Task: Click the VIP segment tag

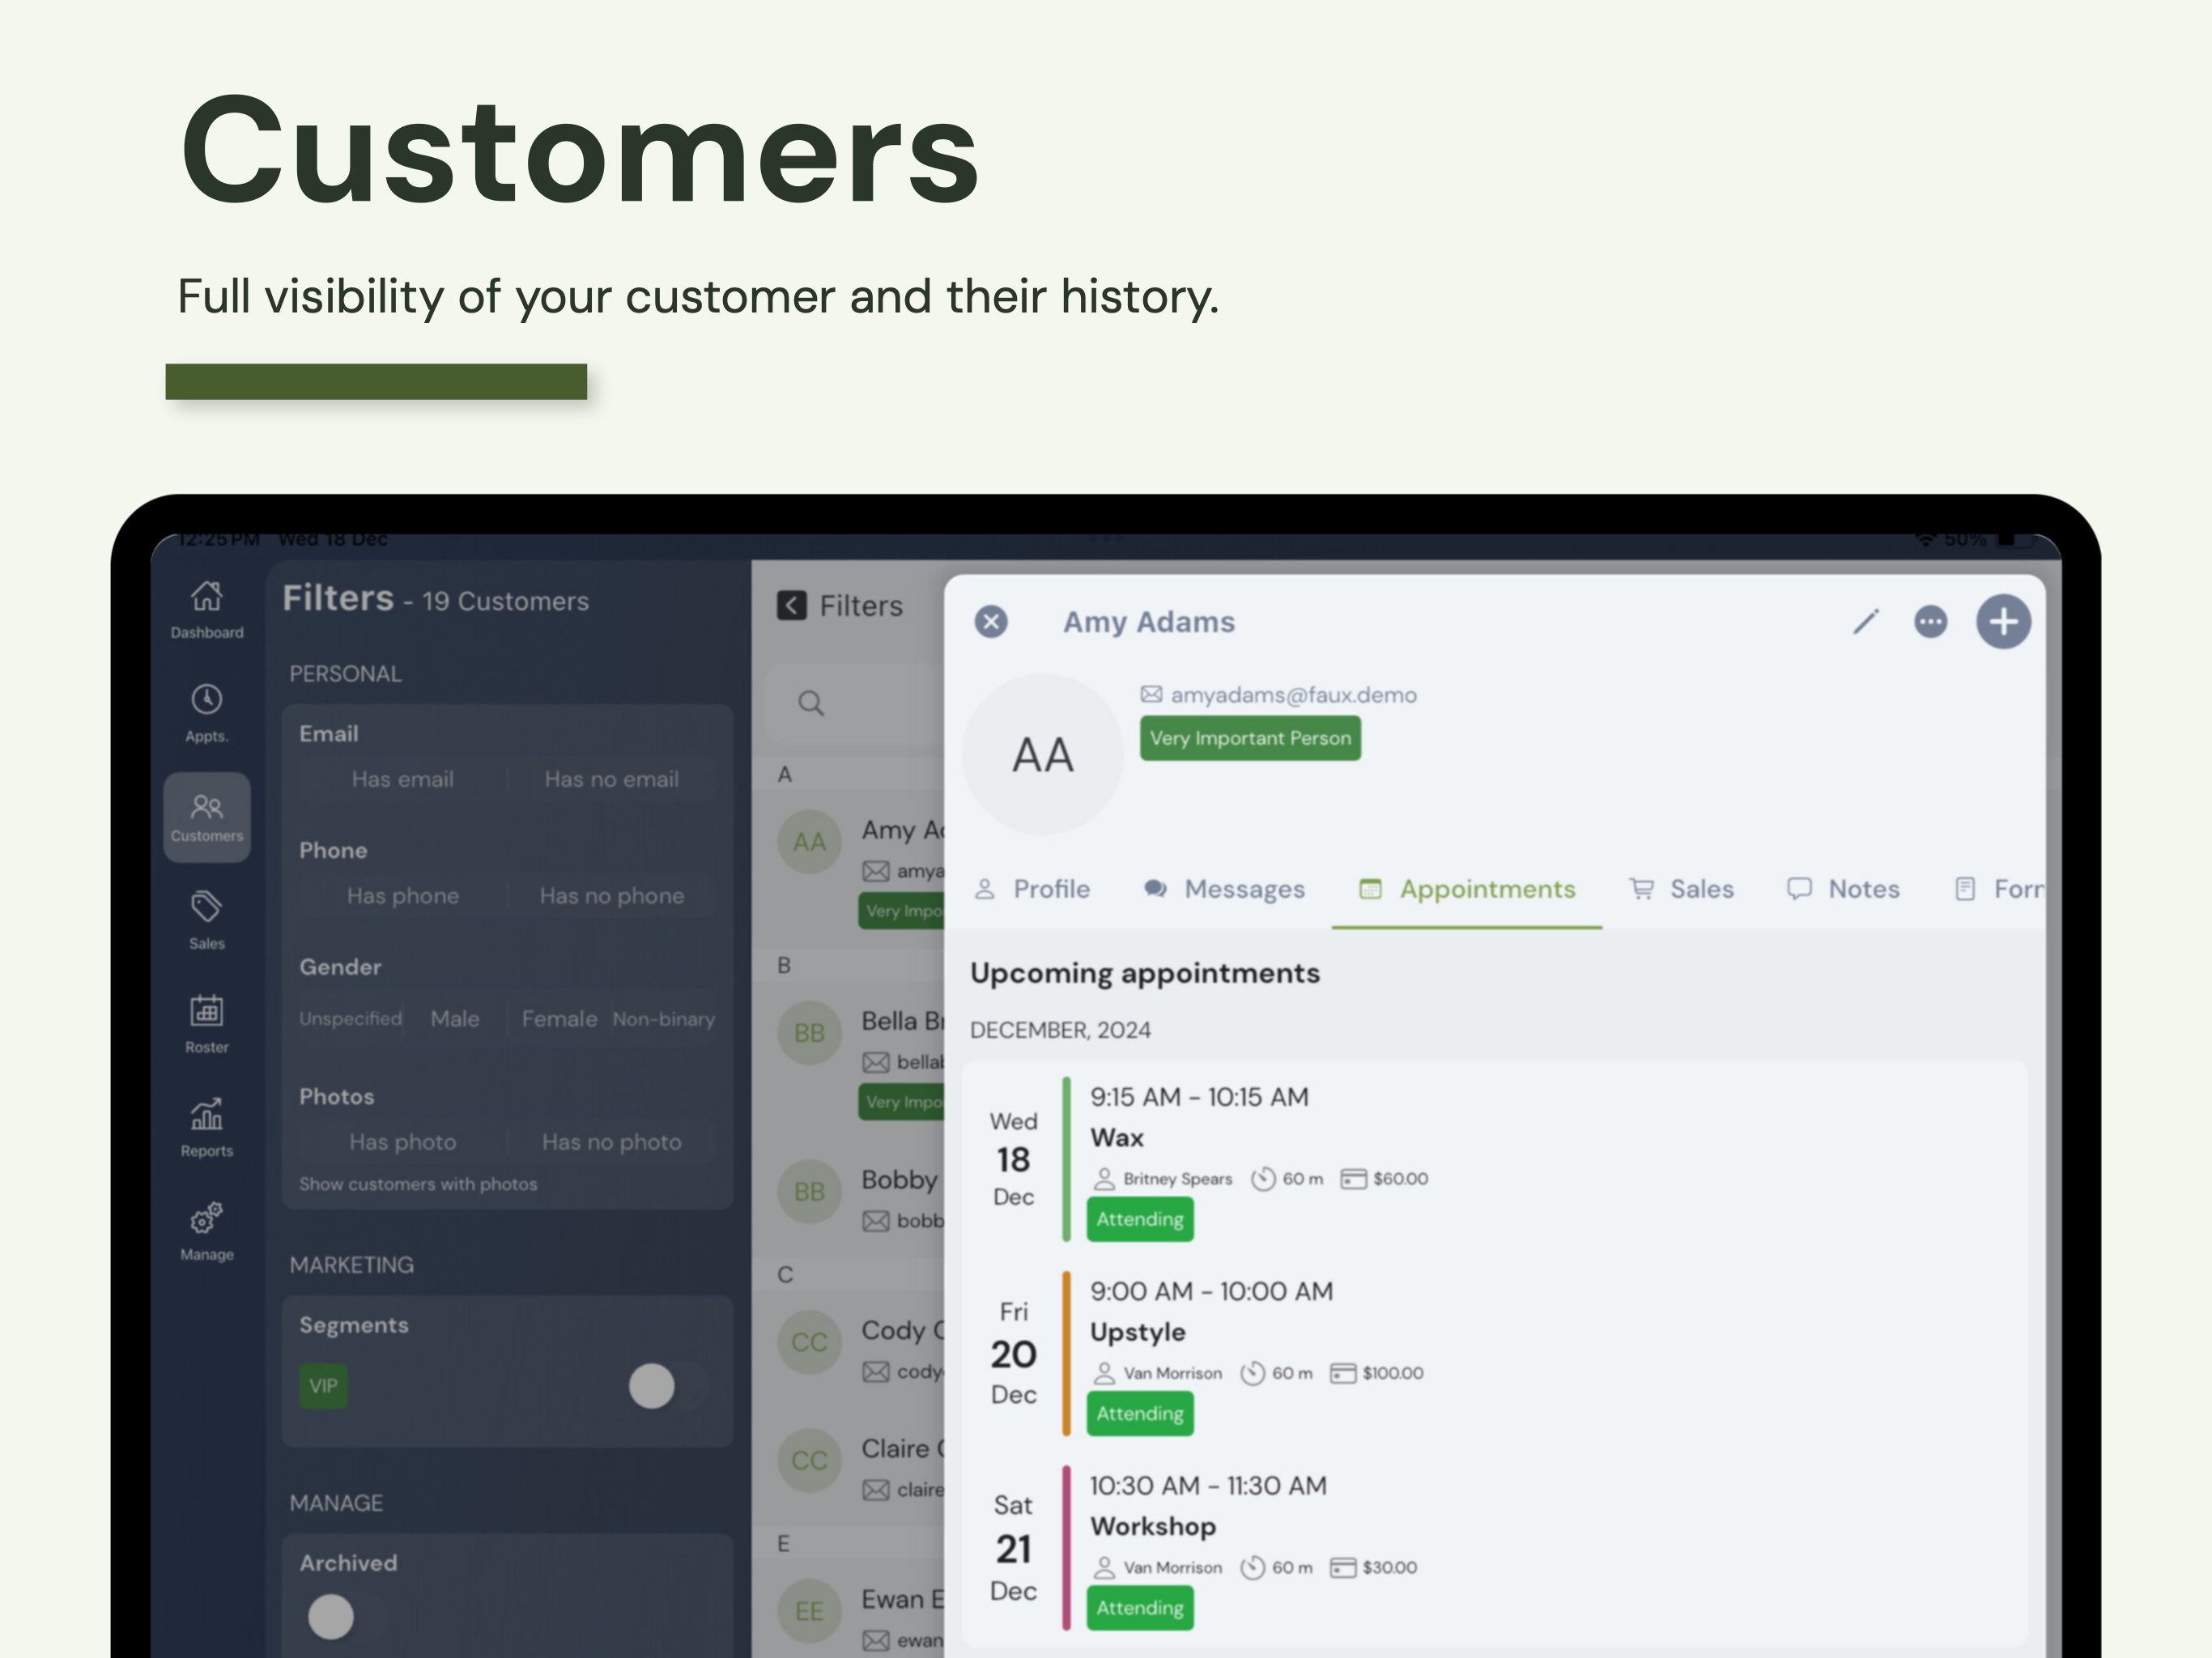Action: pos(323,1386)
